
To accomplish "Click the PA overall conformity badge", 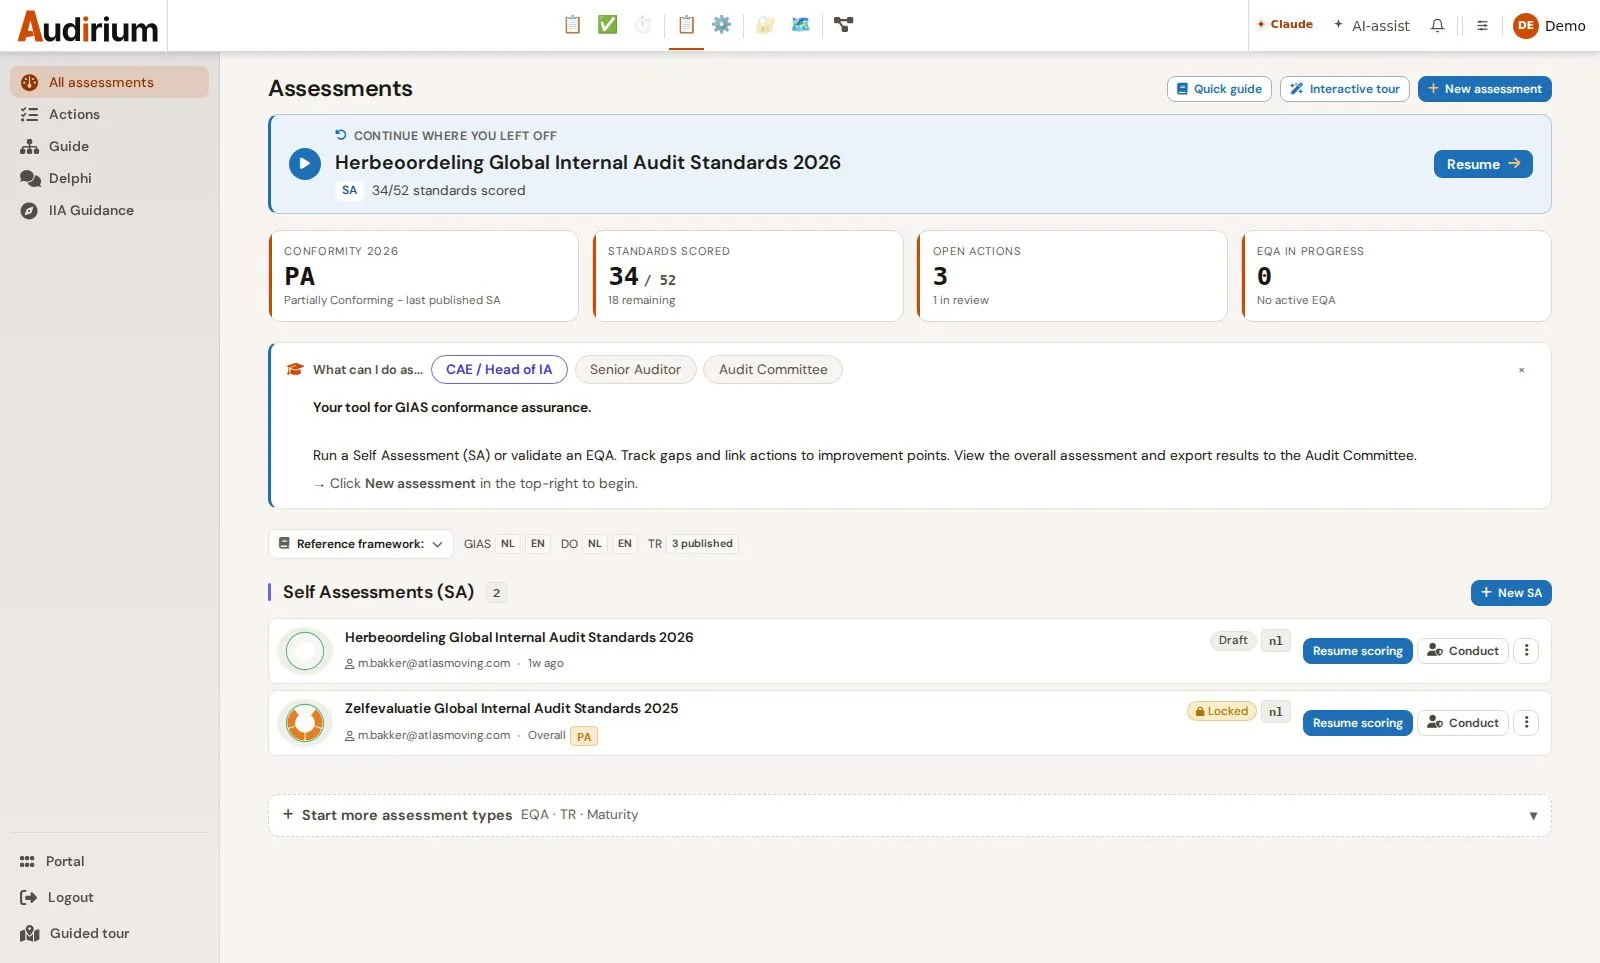I will point(584,737).
